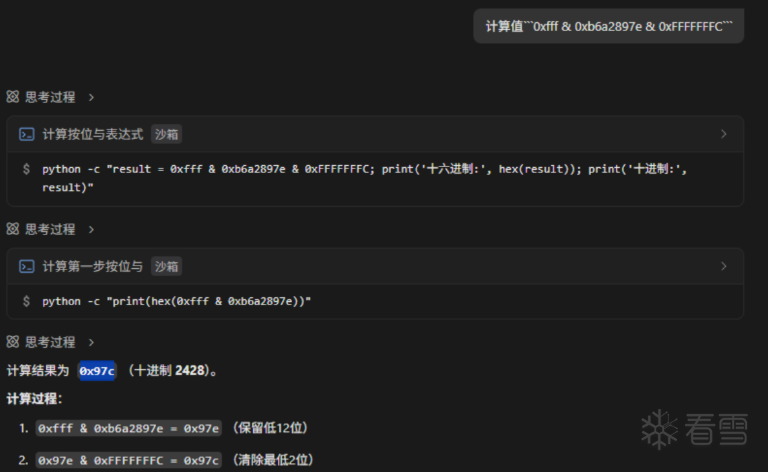Expand the 计算按位与表达式 panel chevron

tap(723, 134)
